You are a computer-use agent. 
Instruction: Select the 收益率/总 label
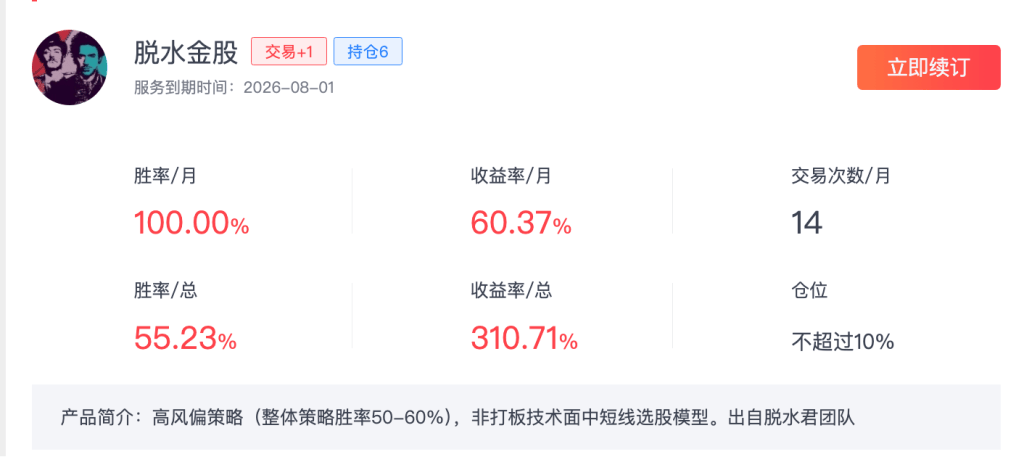[511, 291]
